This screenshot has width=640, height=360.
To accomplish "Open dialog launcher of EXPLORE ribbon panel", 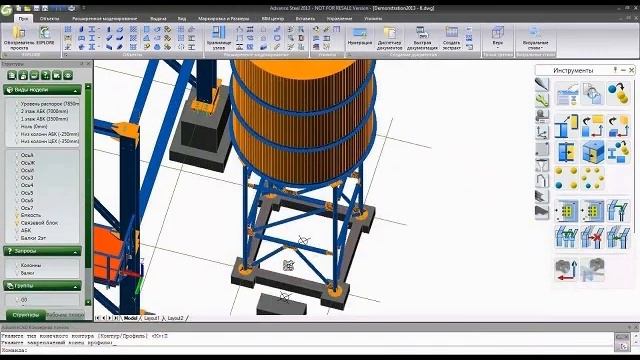I will coord(5,55).
